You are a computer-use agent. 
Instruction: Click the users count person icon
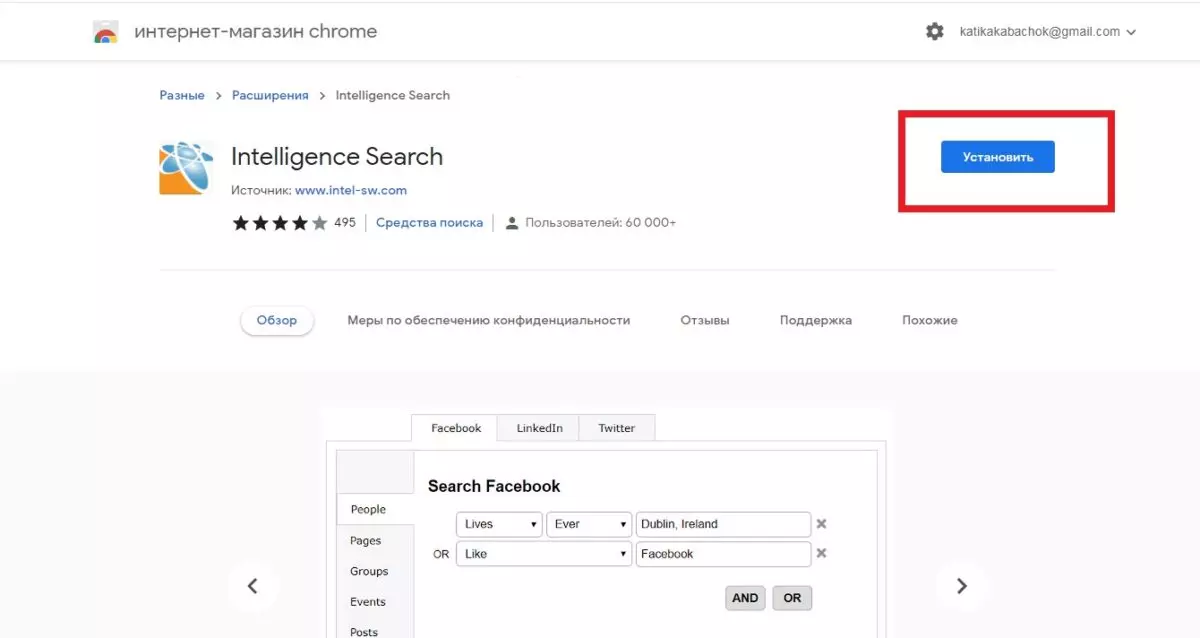(512, 223)
